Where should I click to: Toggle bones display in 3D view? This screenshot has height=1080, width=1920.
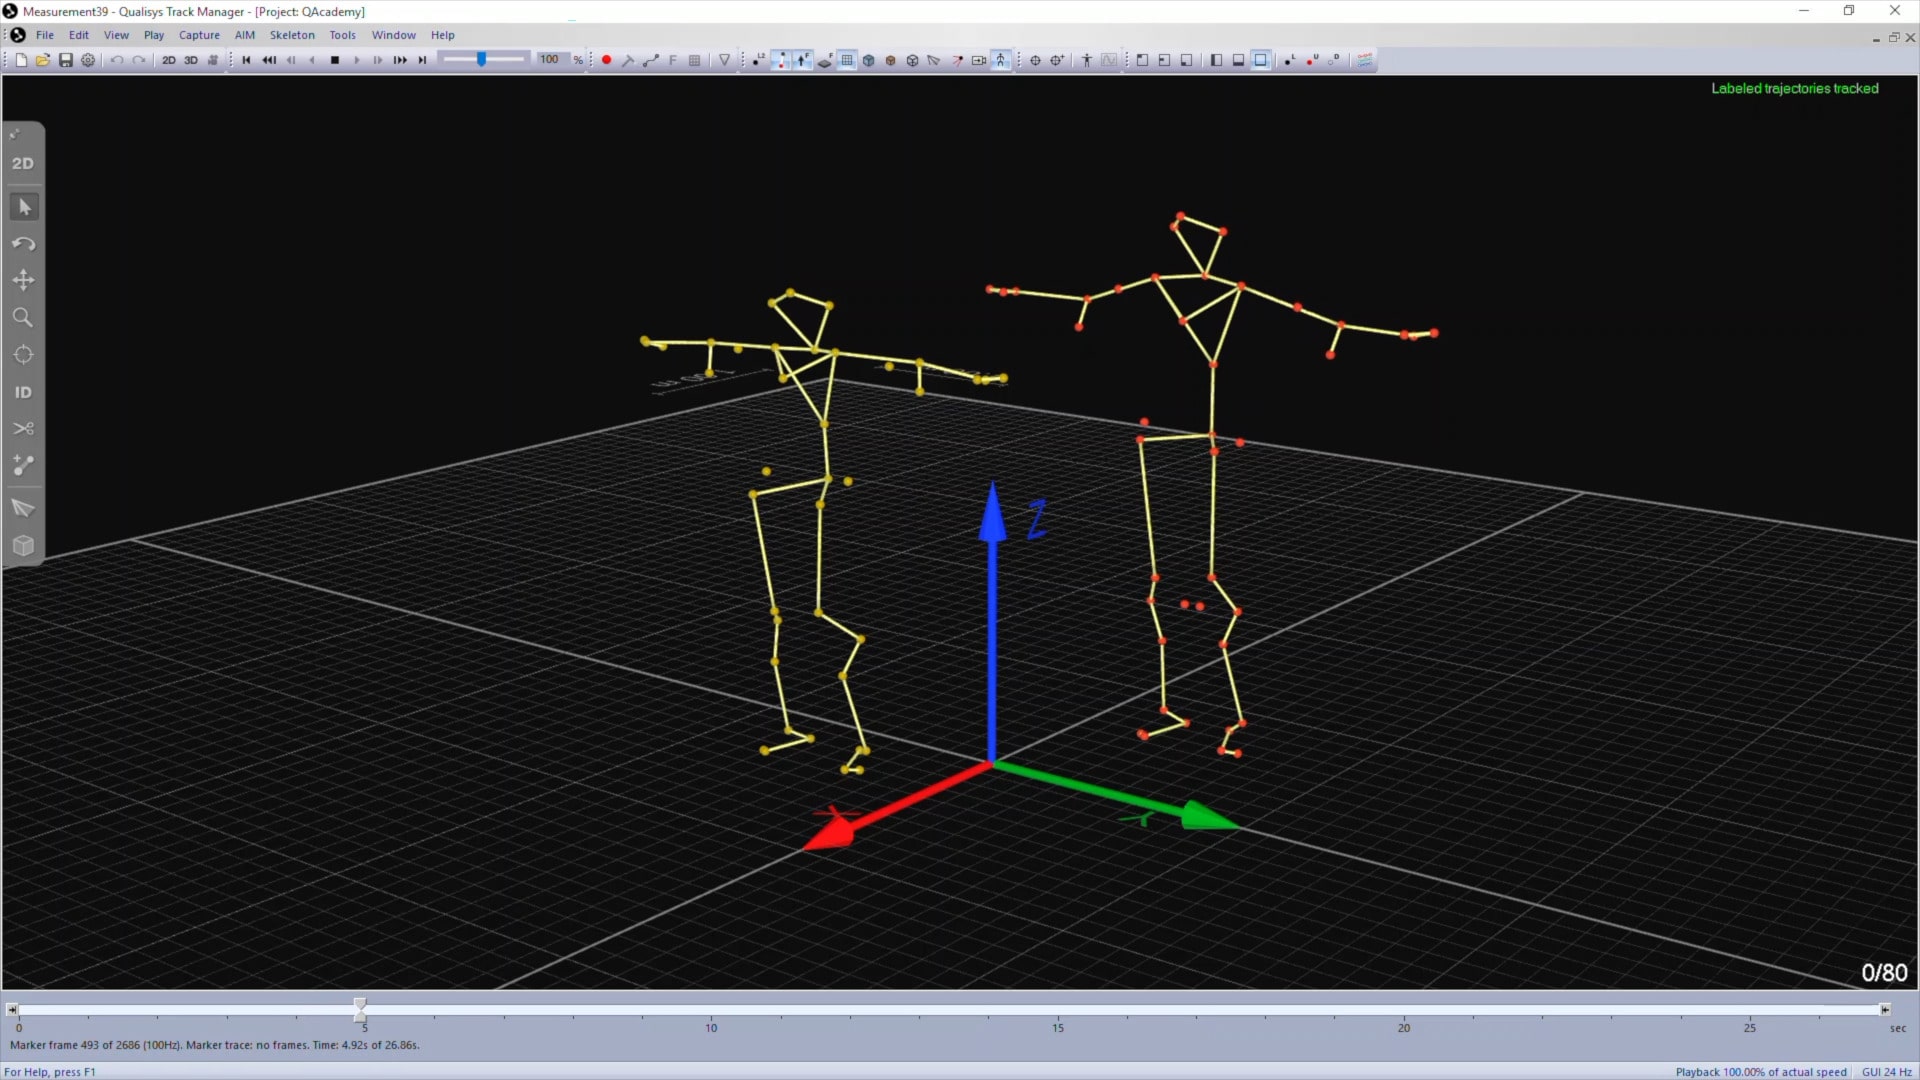[x=781, y=60]
